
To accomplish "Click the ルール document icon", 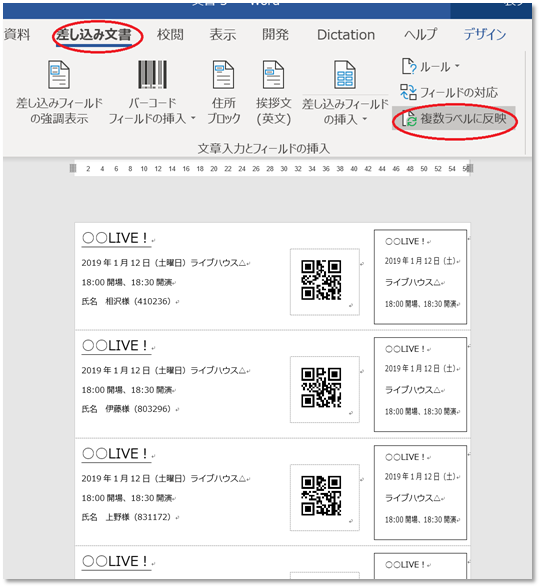I will (x=409, y=66).
